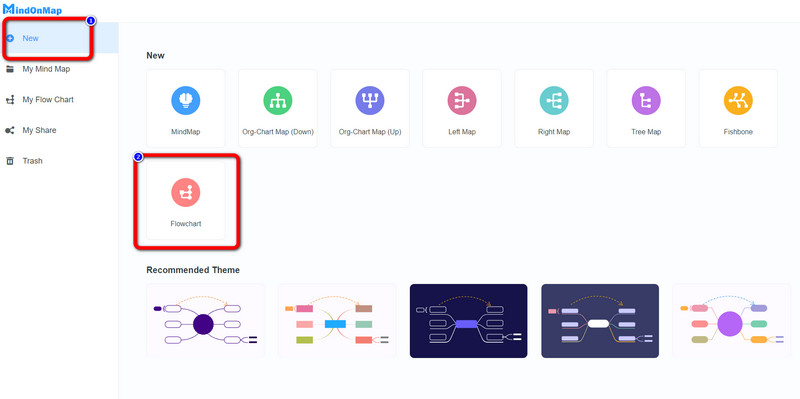Select the Right Map icon
This screenshot has width=800, height=399.
[x=554, y=100]
